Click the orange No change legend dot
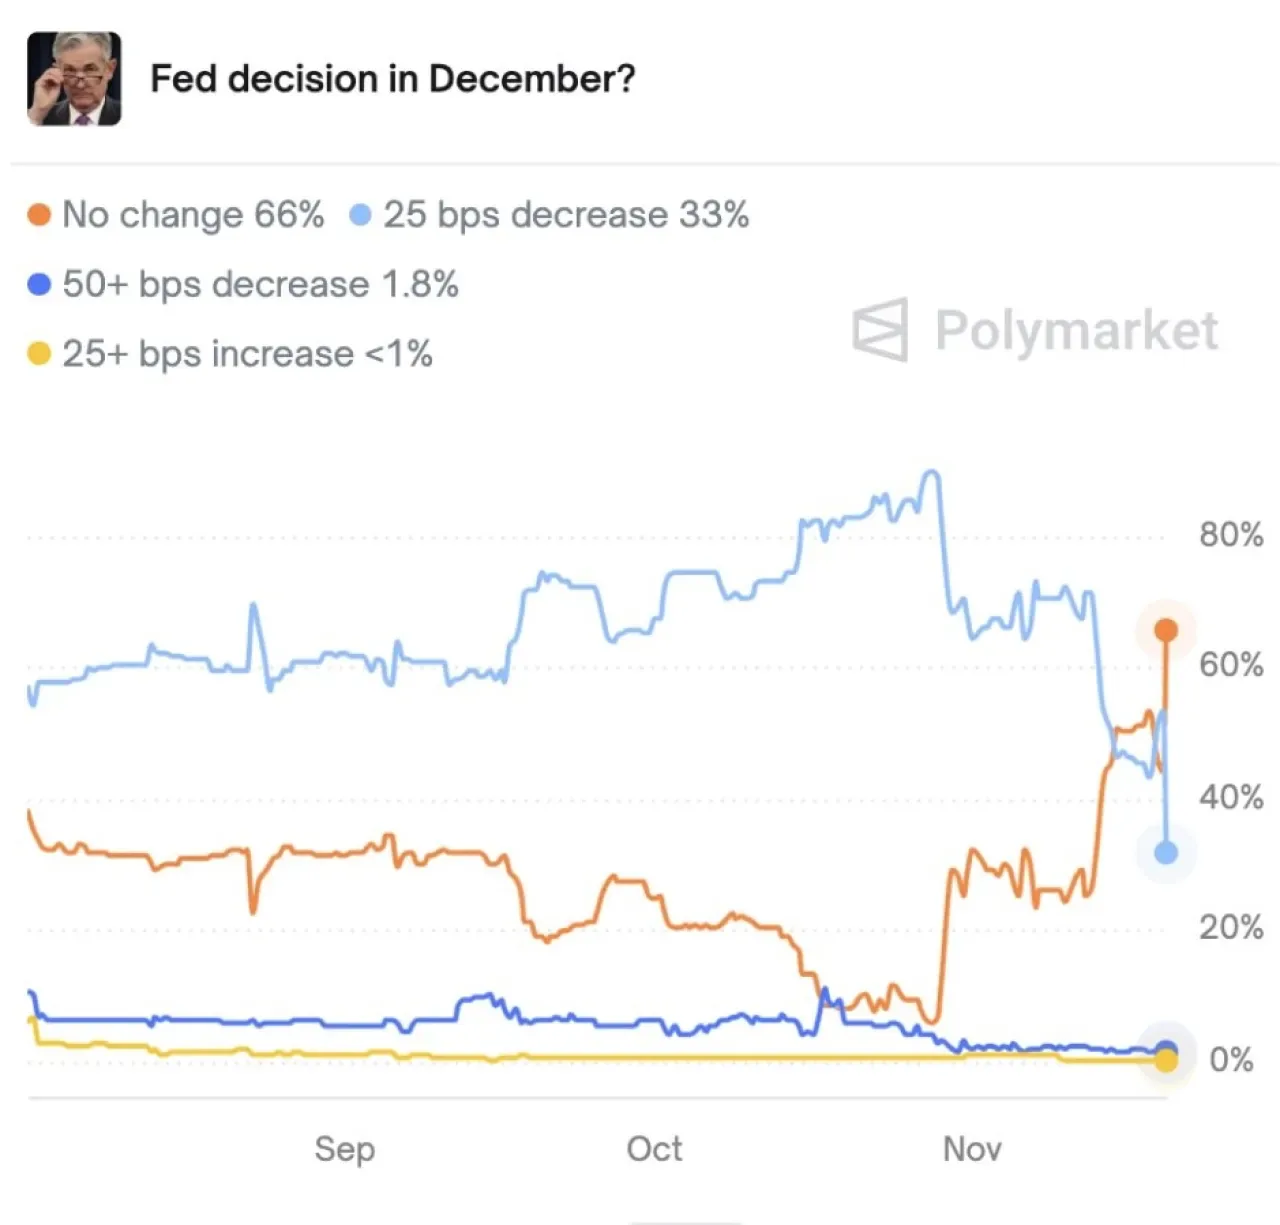Image resolution: width=1280 pixels, height=1225 pixels. coord(39,215)
